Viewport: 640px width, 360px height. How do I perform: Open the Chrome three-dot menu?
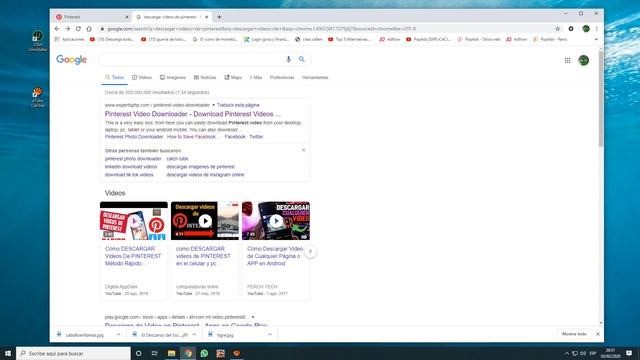(x=596, y=29)
